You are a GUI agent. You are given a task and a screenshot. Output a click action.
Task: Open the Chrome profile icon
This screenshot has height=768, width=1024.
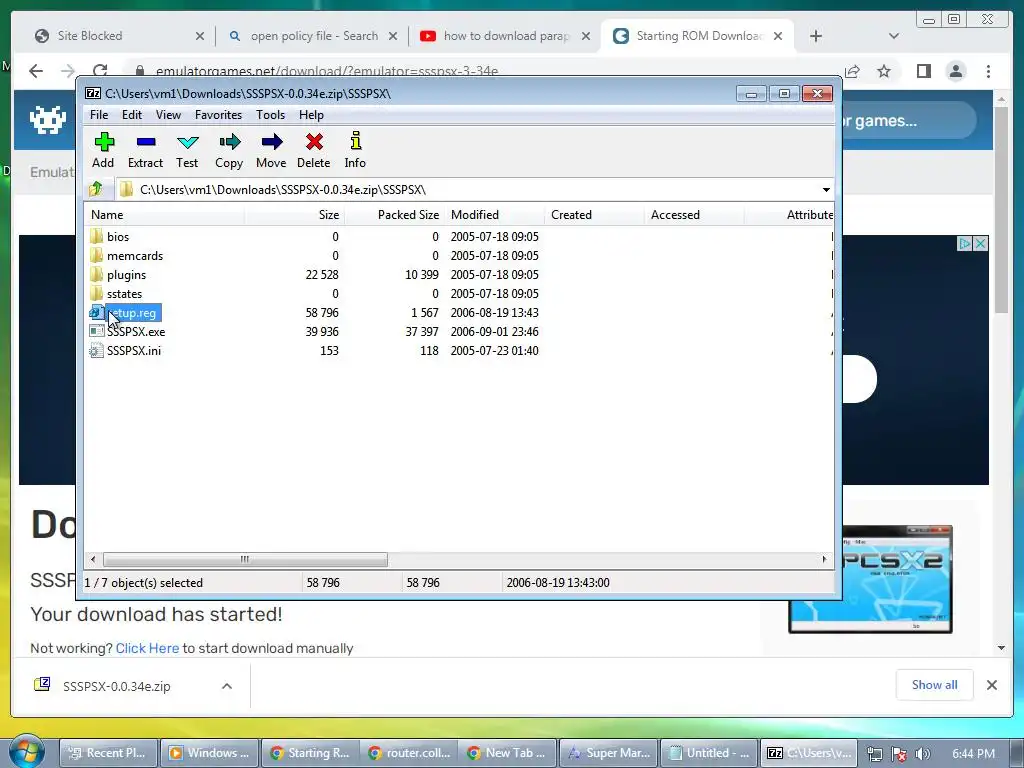tap(956, 71)
